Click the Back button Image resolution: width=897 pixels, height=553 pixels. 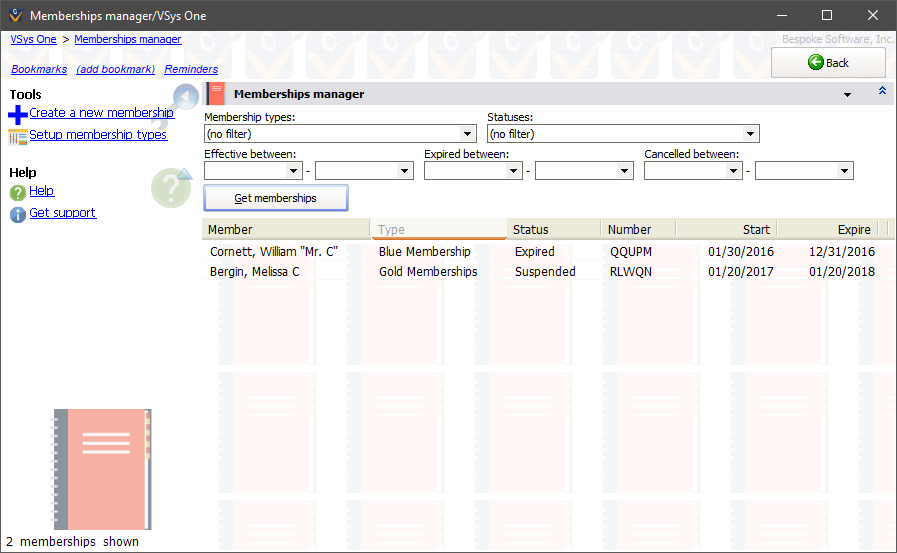[x=827, y=62]
